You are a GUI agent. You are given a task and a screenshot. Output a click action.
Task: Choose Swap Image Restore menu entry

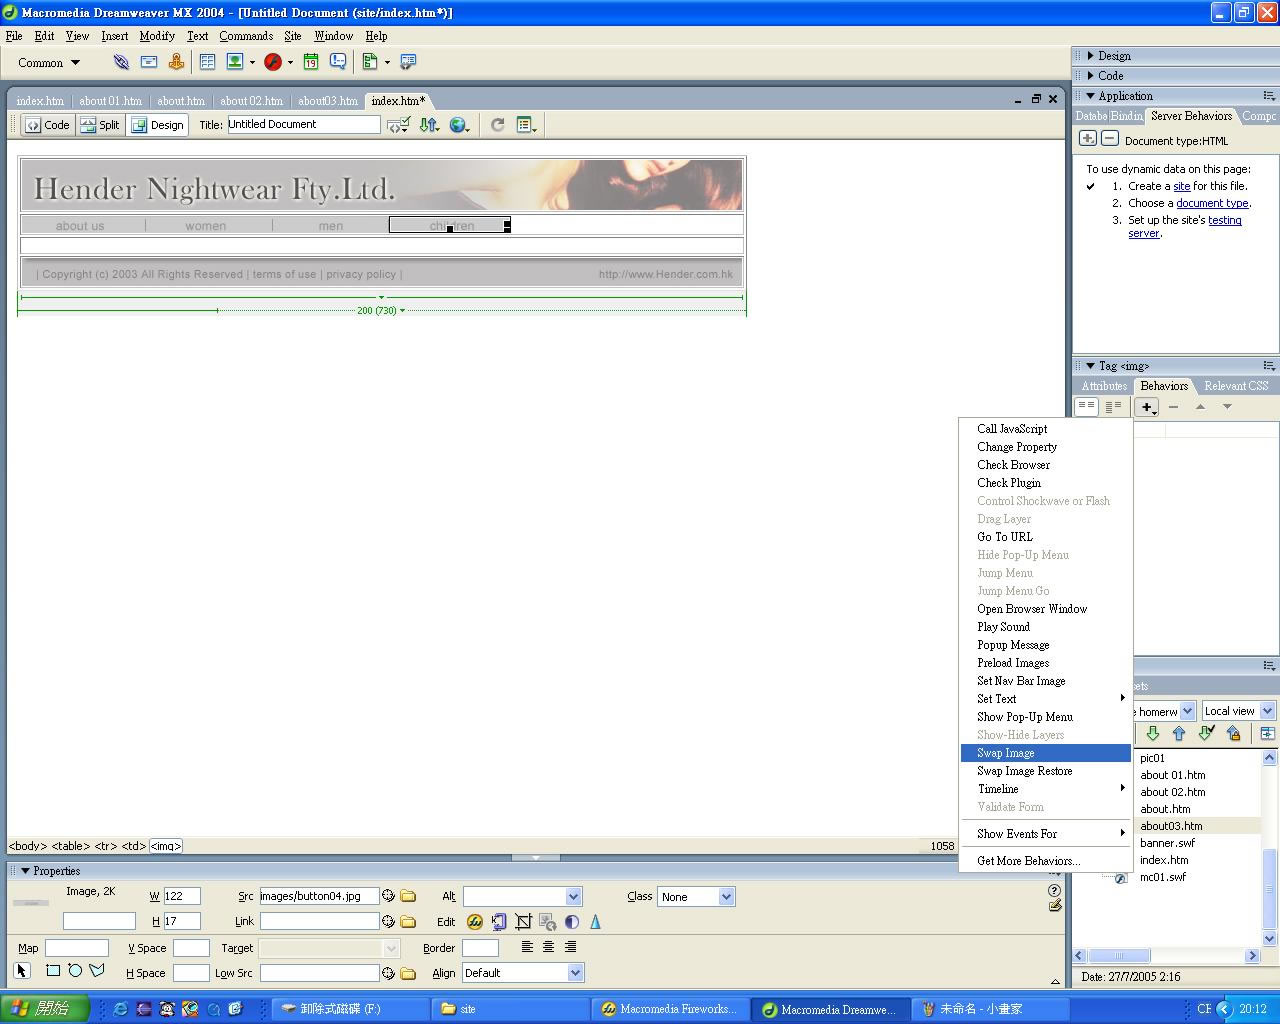1045,771
